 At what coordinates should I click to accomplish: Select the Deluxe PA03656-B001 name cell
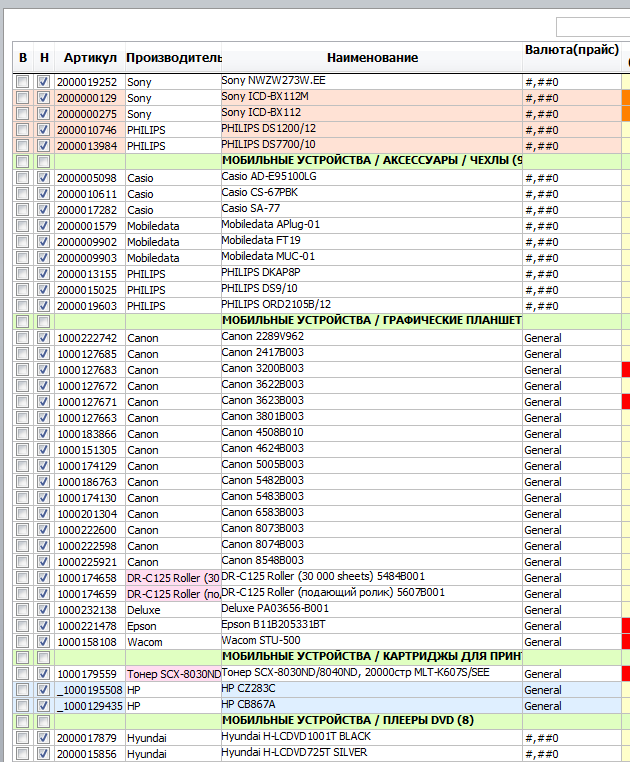pos(372,608)
